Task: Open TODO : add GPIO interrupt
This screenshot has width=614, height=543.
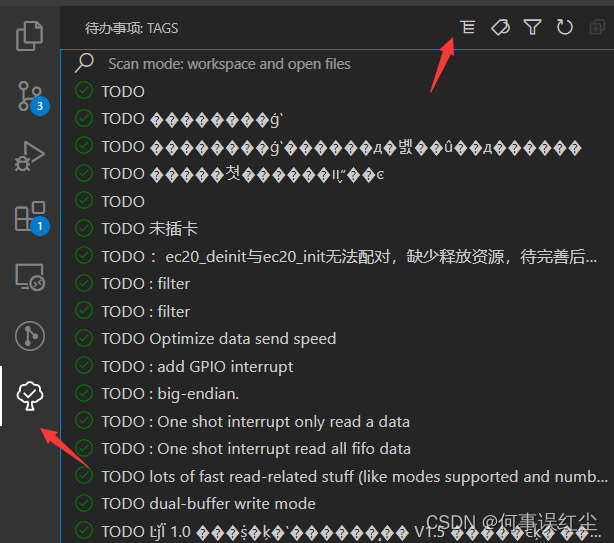Action: click(x=337, y=366)
